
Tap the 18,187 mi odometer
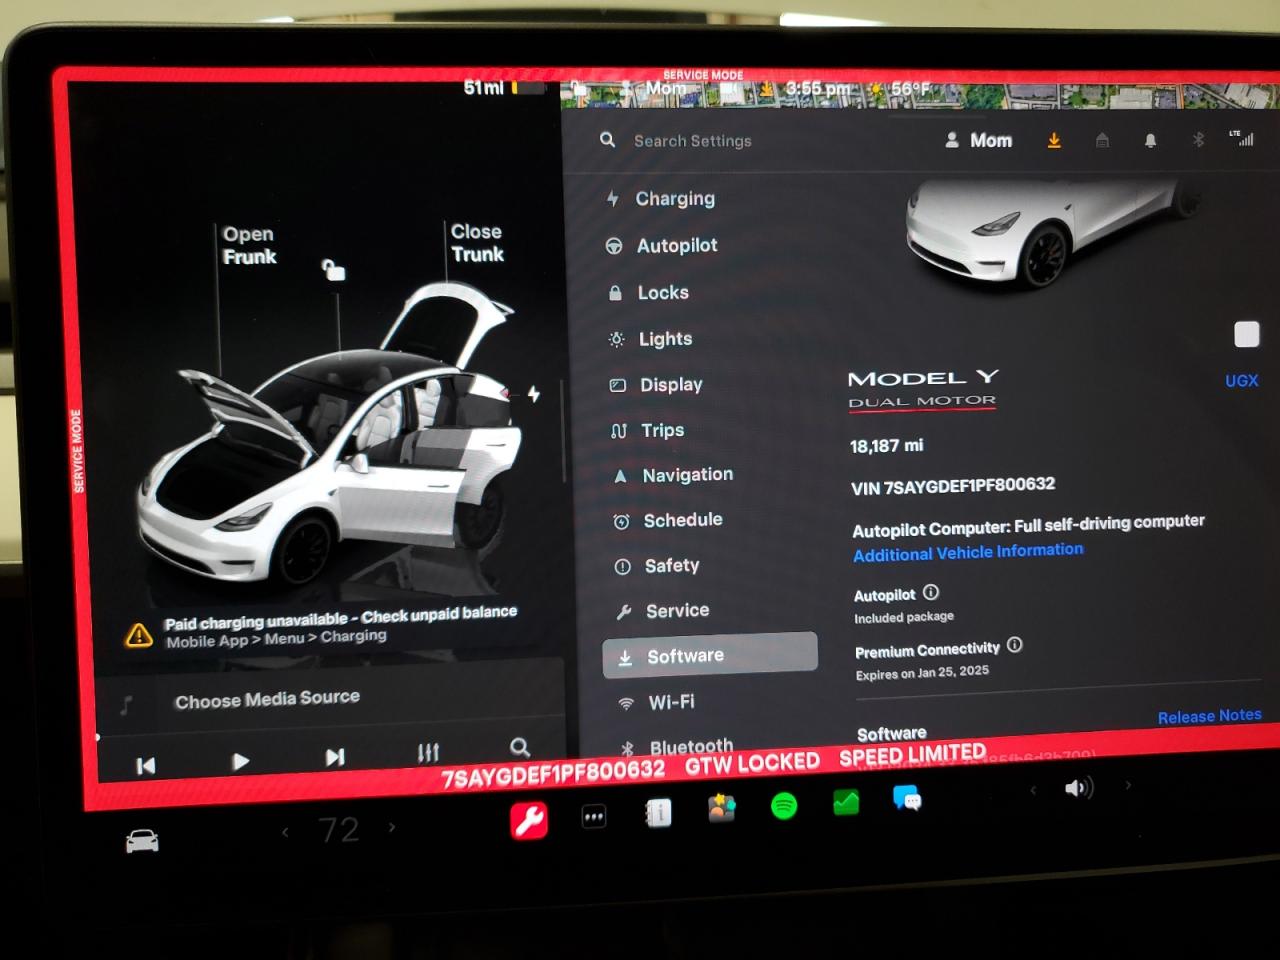[887, 445]
